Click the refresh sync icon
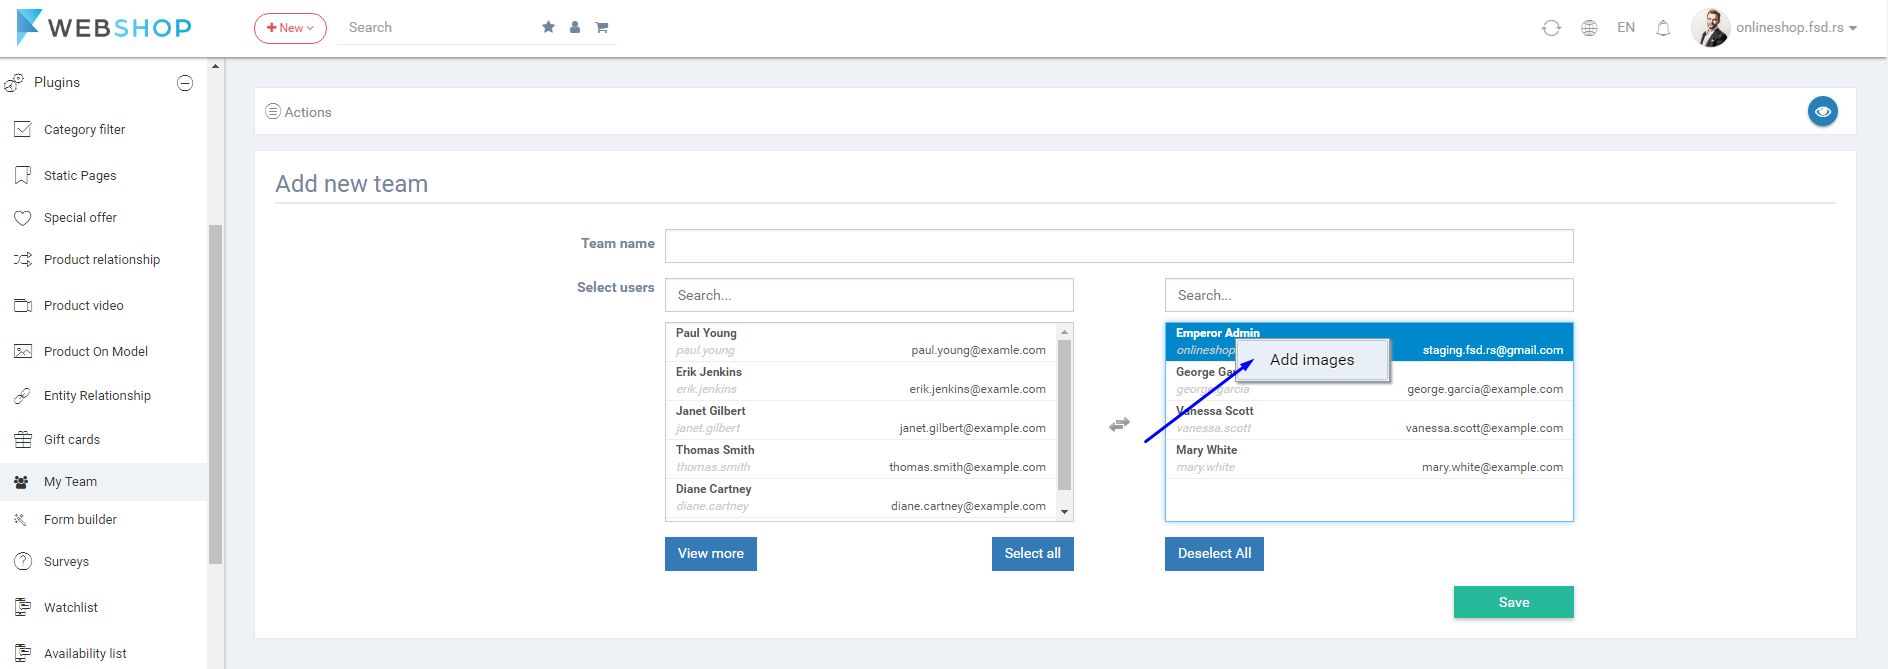The width and height of the screenshot is (1888, 669). pyautogui.click(x=1551, y=28)
